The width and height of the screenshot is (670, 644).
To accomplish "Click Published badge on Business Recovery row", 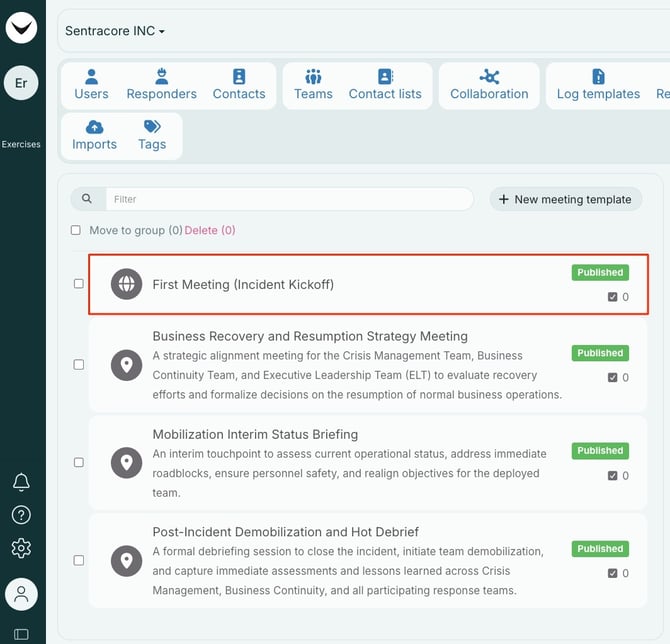I will point(600,353).
